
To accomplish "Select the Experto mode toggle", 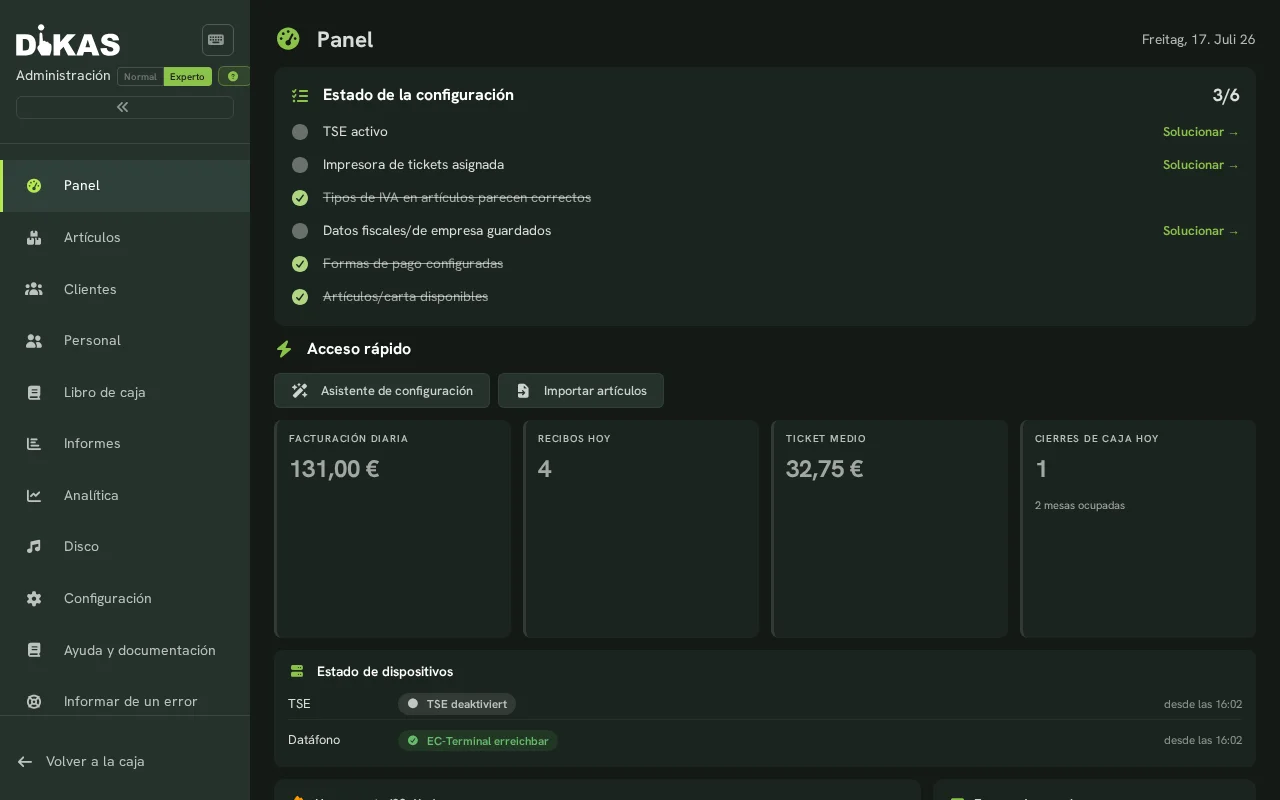I will tap(187, 77).
